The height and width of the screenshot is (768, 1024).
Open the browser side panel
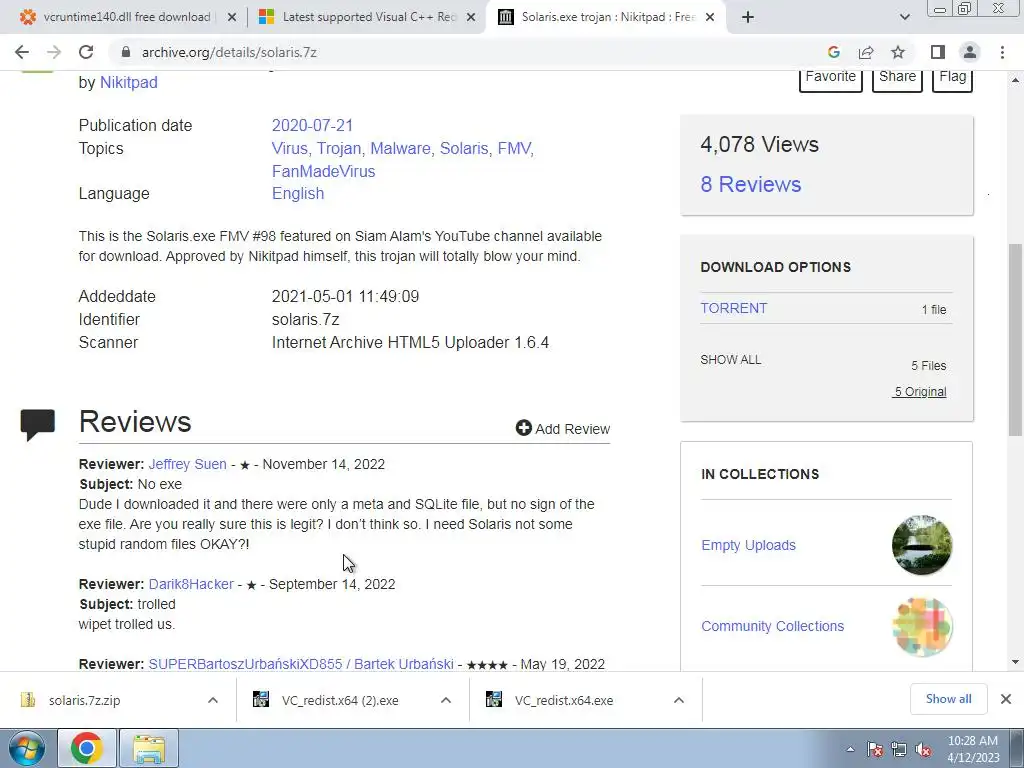[x=938, y=52]
